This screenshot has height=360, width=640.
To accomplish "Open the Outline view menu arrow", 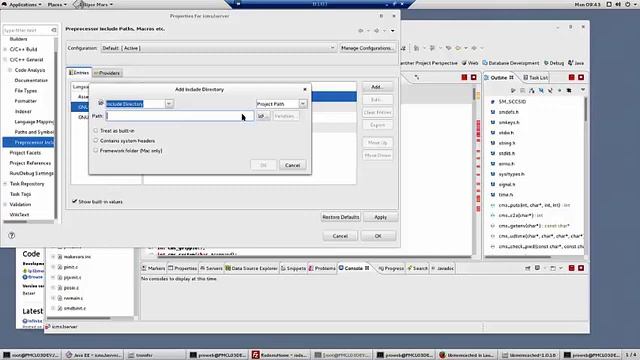I will pos(582,90).
